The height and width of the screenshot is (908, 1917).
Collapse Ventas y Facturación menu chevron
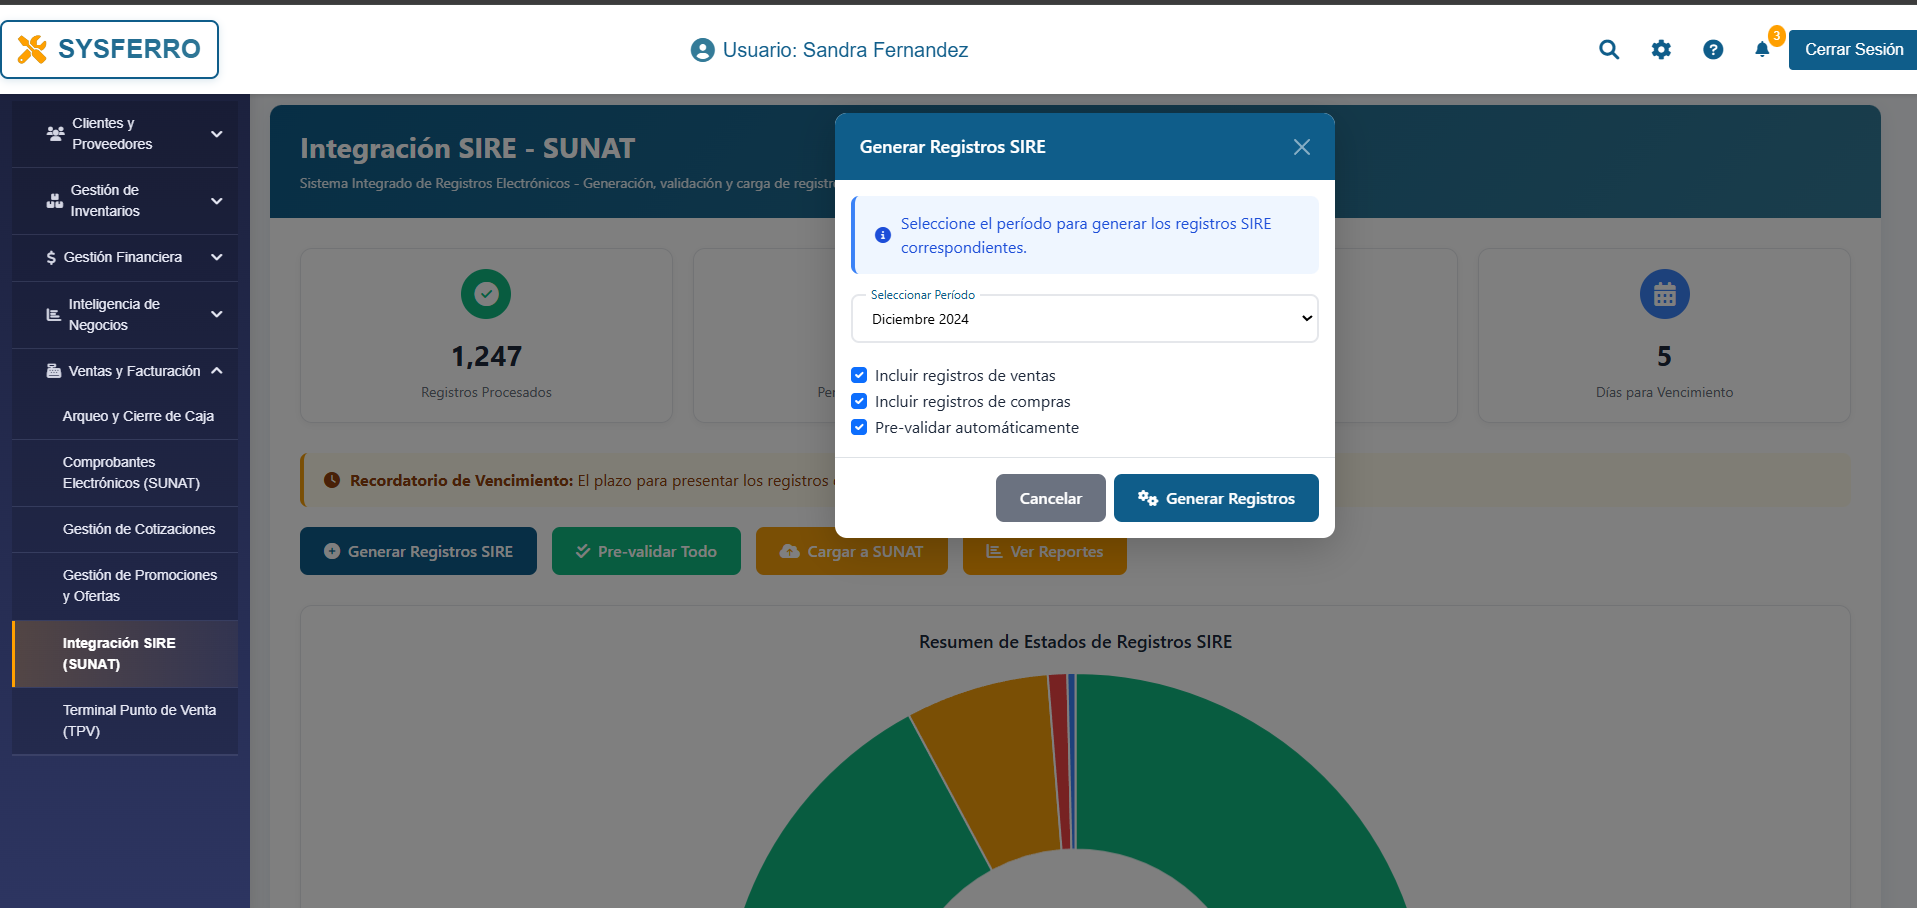click(217, 371)
